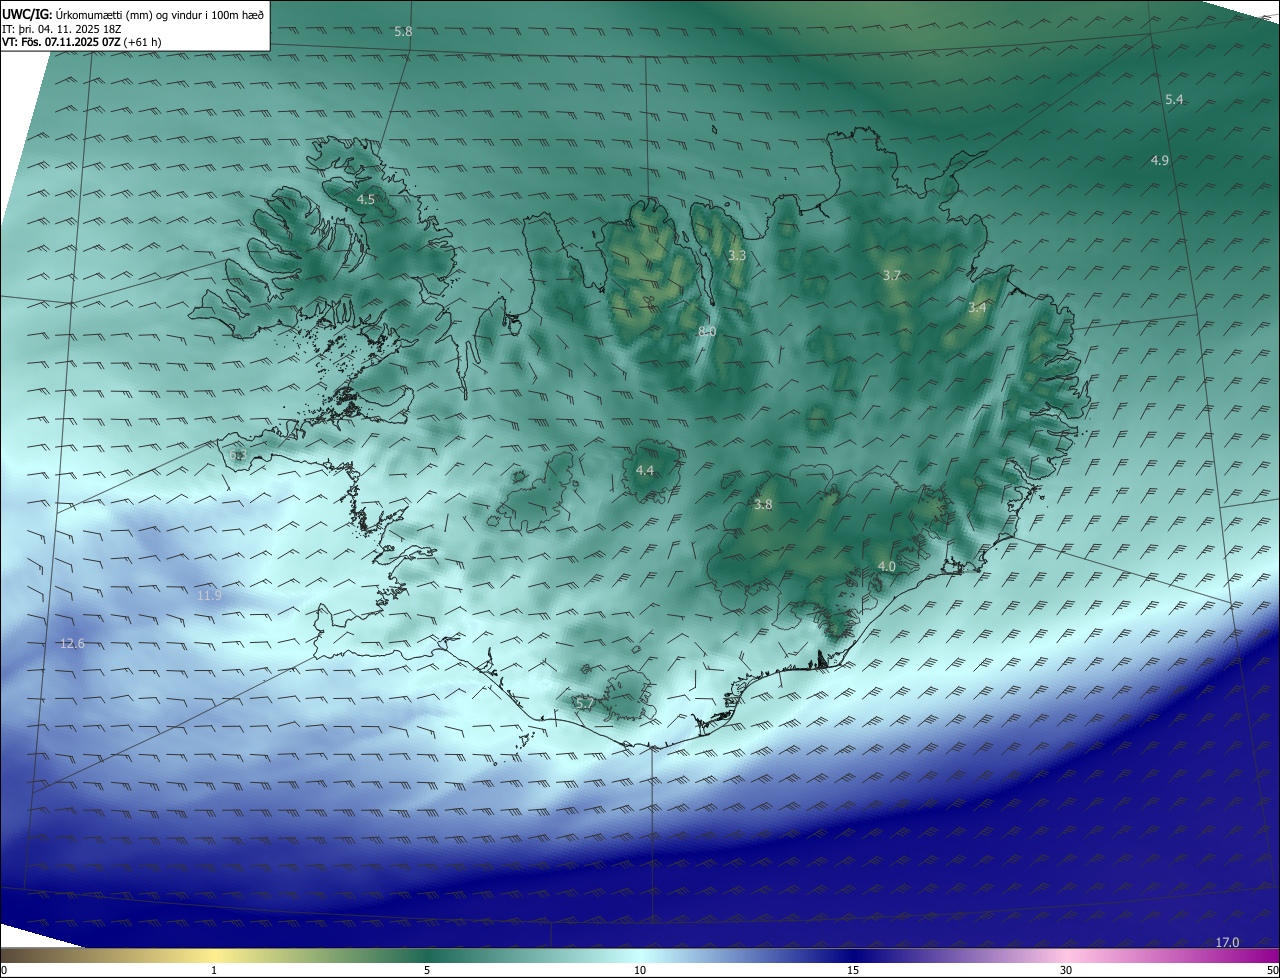This screenshot has height=978, width=1280.
Task: Click the 17.0 value label
Action: point(1227,943)
